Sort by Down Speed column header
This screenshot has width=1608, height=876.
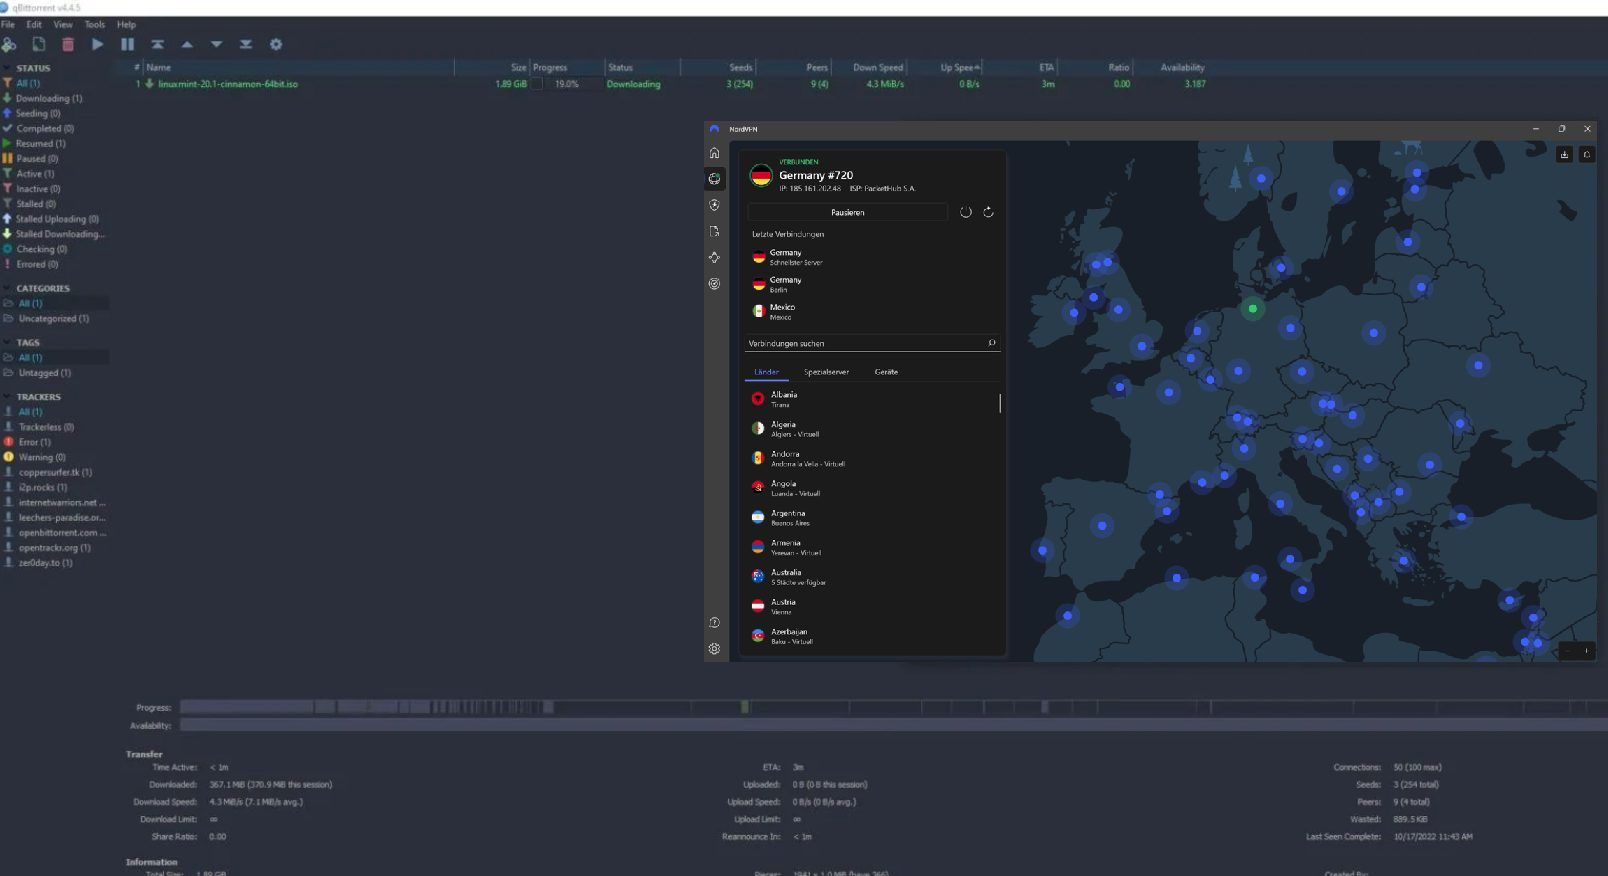(877, 67)
